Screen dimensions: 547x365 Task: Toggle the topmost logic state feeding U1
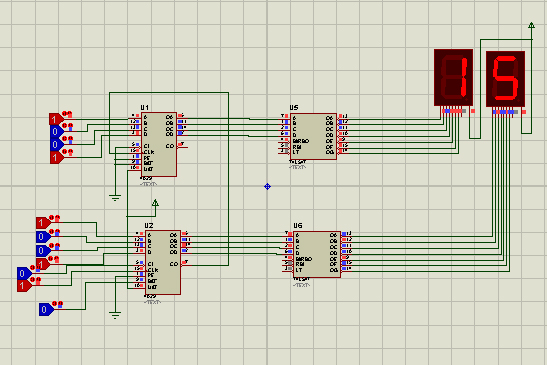click(x=56, y=119)
